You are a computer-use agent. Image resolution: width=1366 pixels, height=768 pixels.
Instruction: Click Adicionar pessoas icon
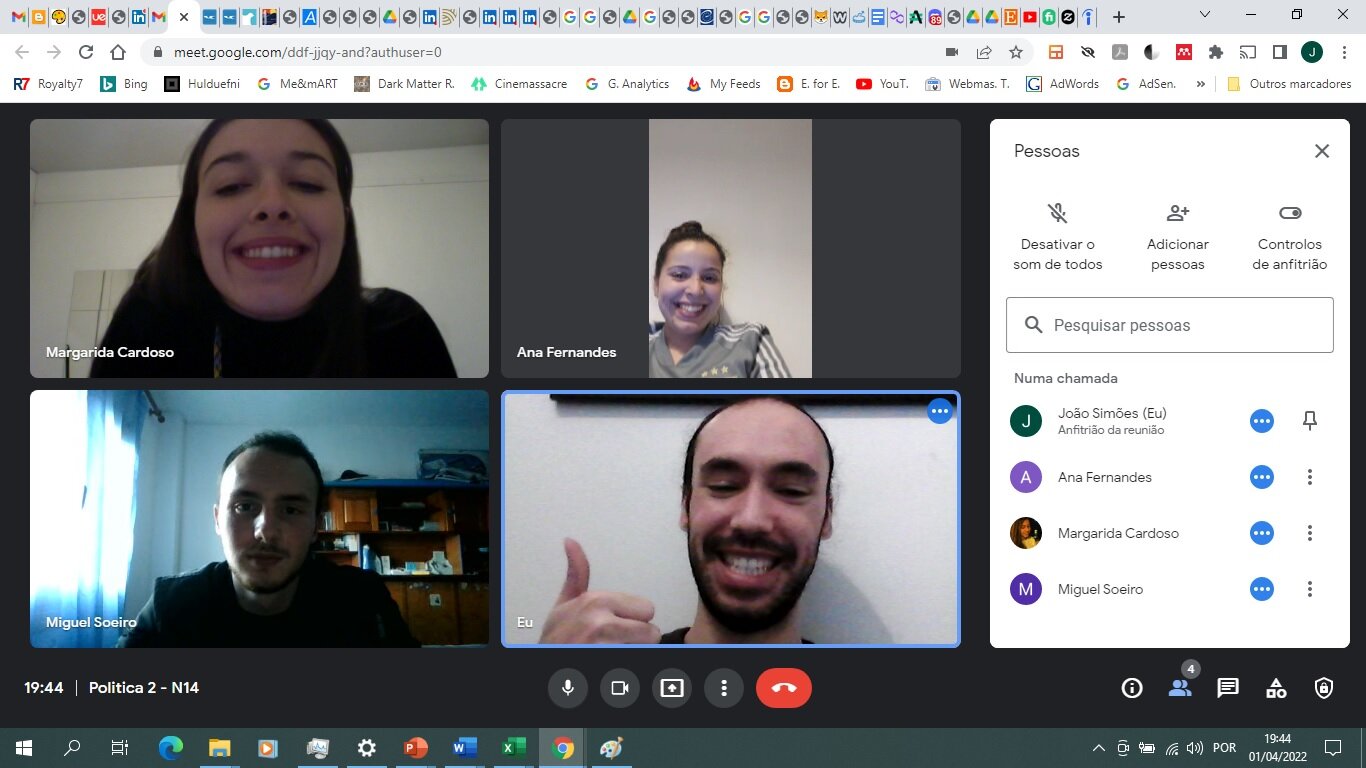pyautogui.click(x=1178, y=213)
